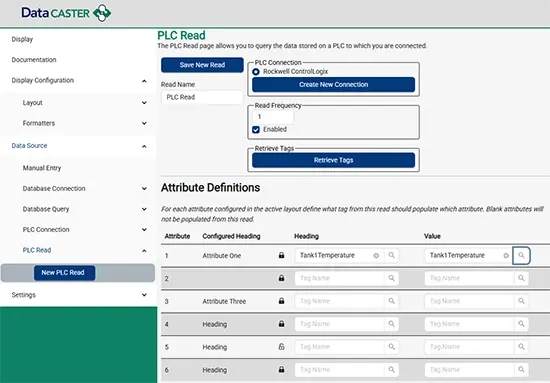The image size is (550, 383).
Task: Collapse the Display Configuration section
Action: (x=144, y=81)
